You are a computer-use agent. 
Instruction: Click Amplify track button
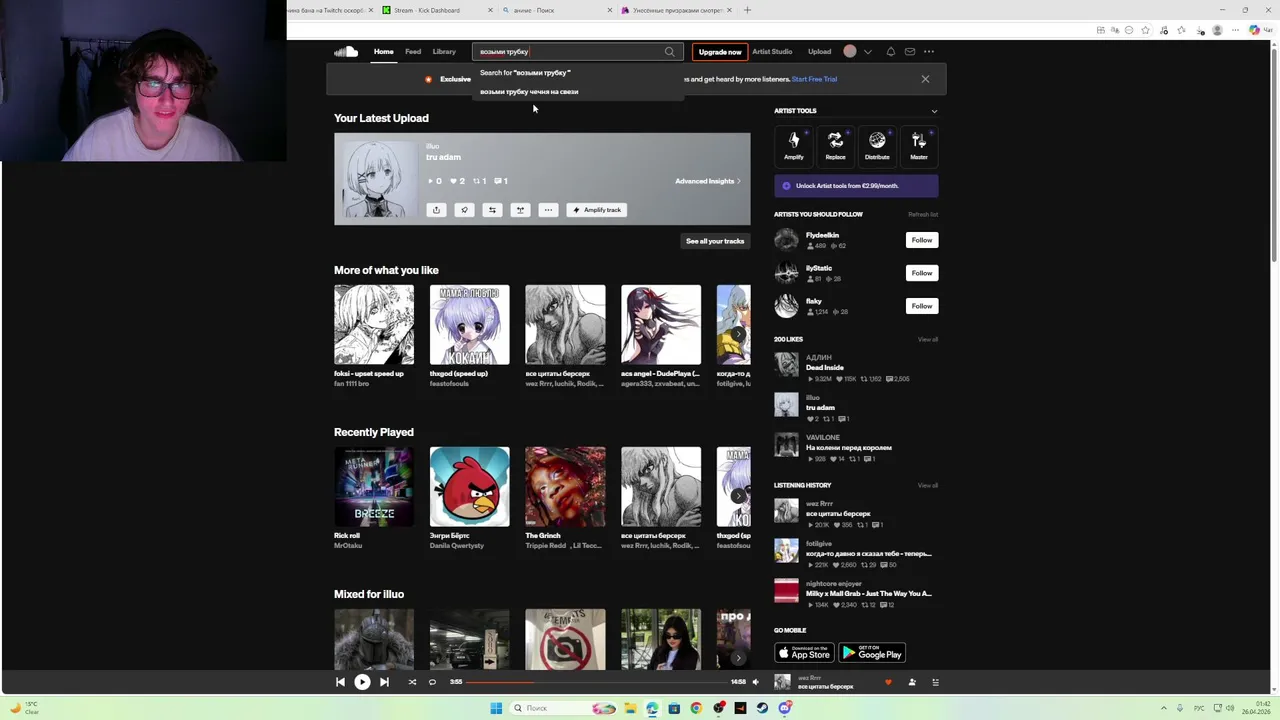tap(597, 210)
